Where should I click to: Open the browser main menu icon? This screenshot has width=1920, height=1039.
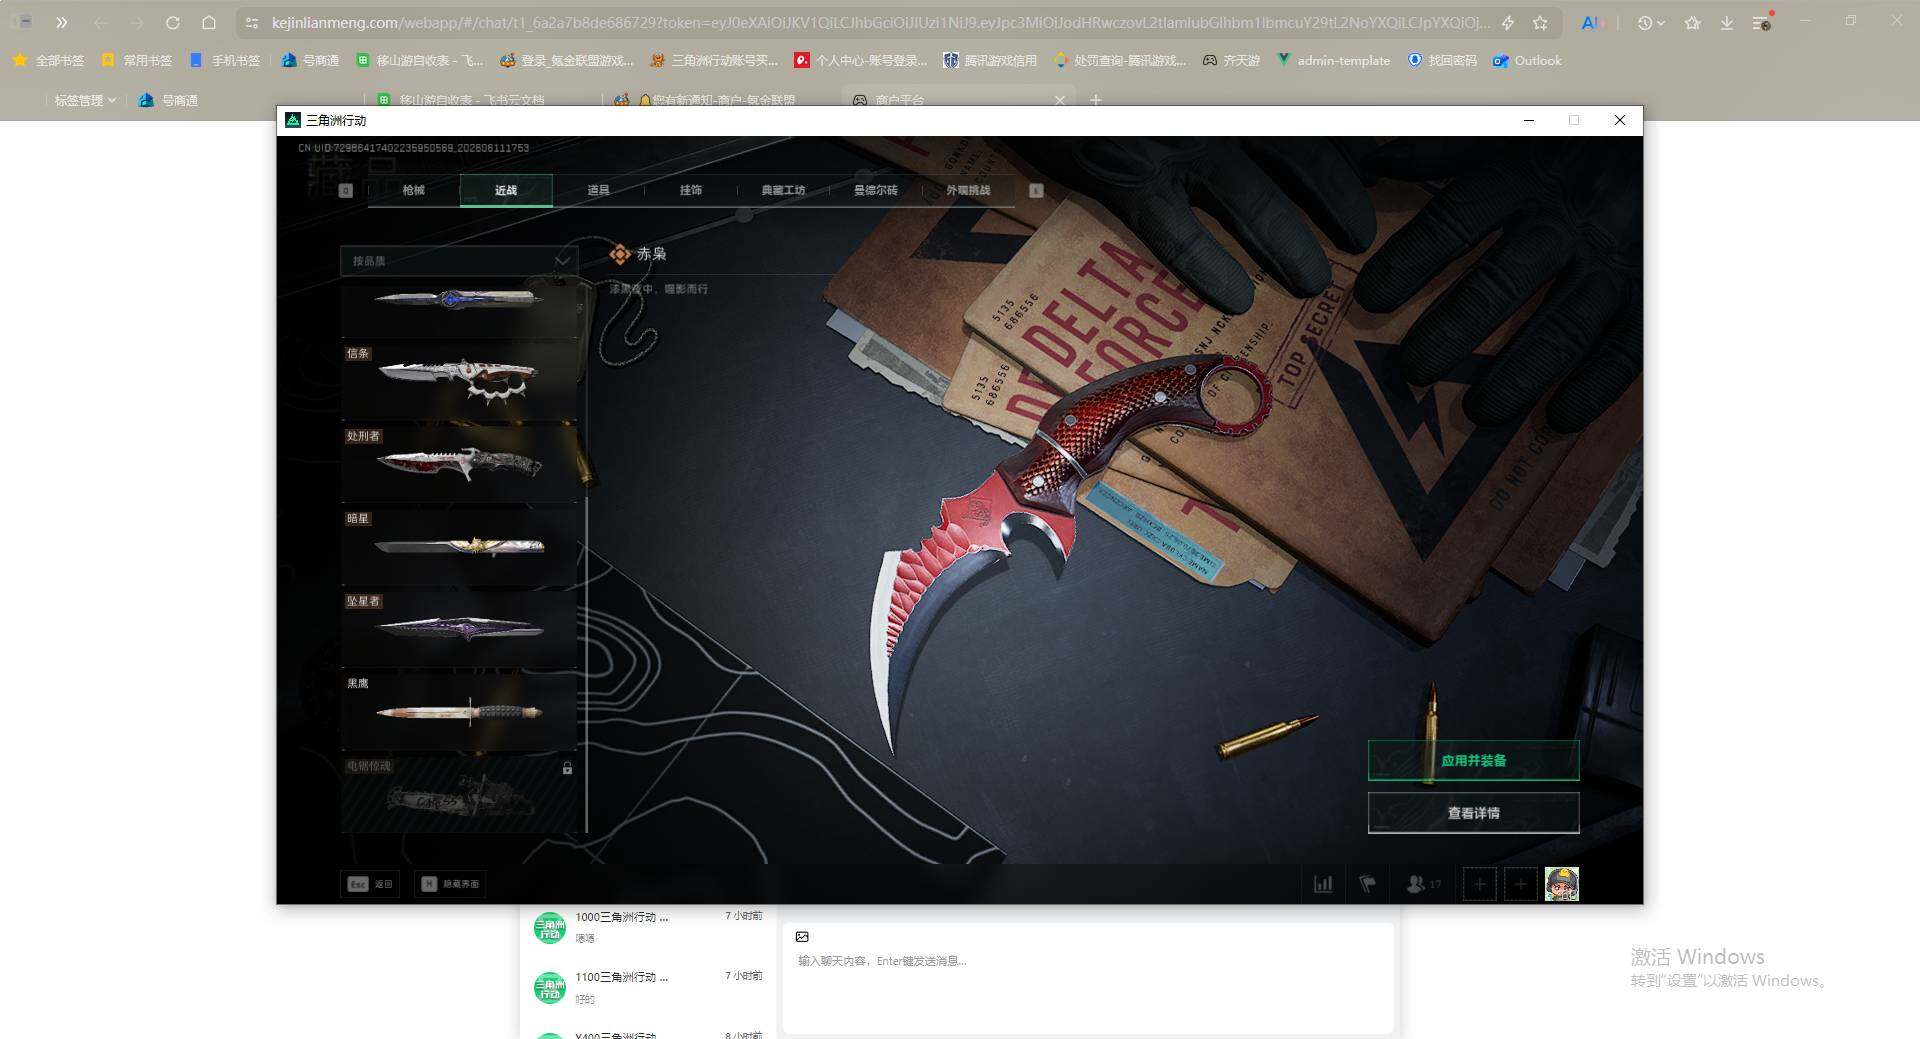pos(1762,22)
